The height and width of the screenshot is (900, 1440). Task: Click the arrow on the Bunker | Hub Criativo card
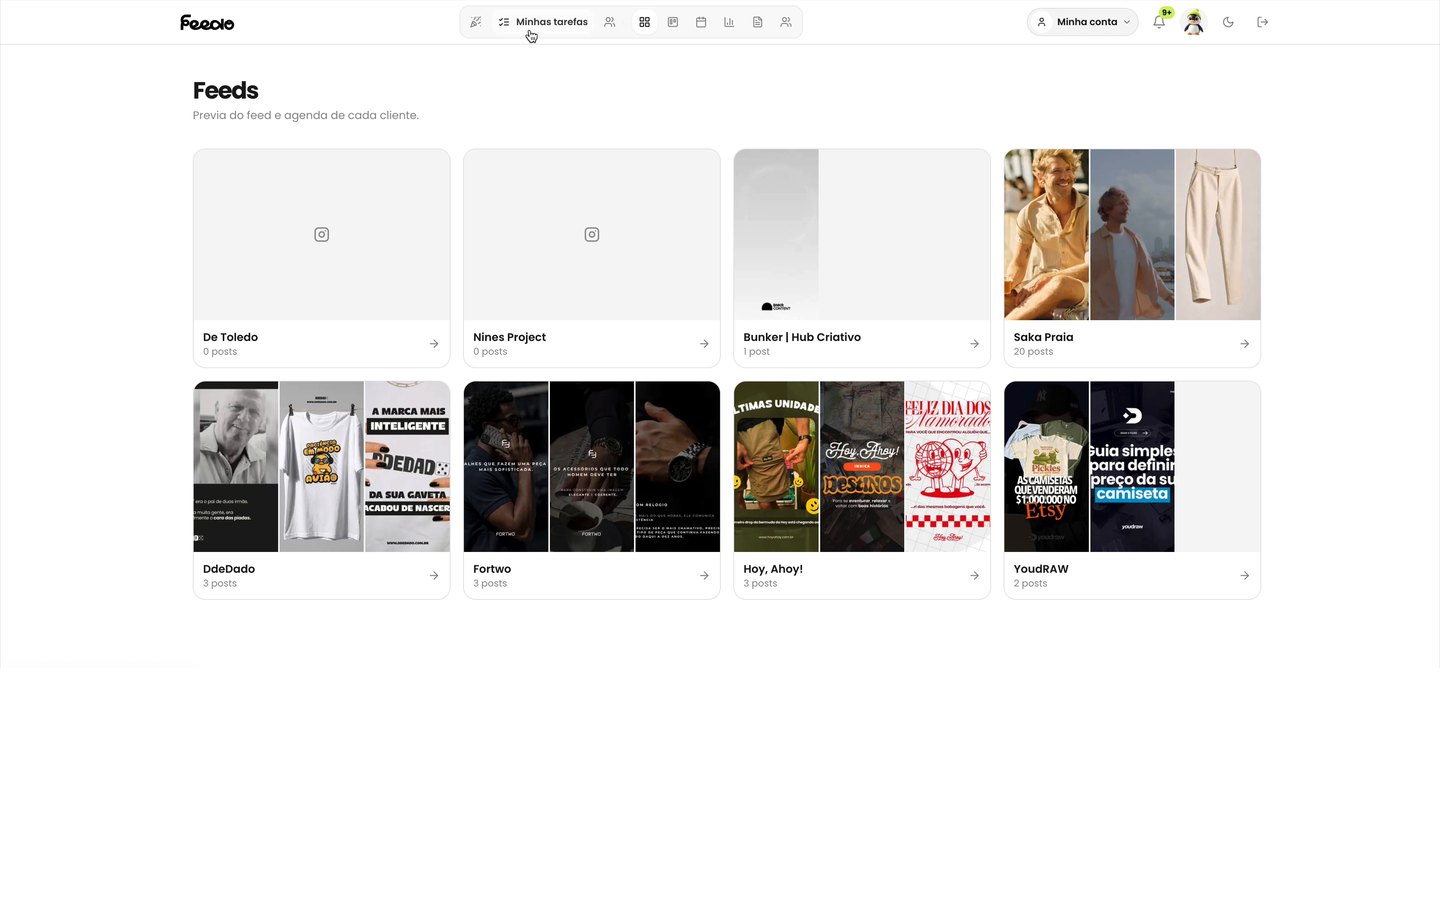click(974, 344)
